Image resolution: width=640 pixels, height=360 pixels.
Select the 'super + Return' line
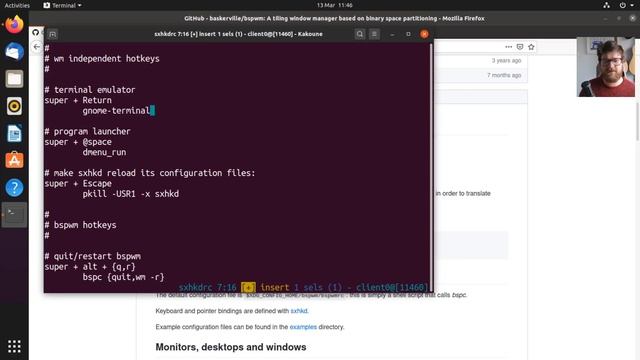(x=78, y=100)
